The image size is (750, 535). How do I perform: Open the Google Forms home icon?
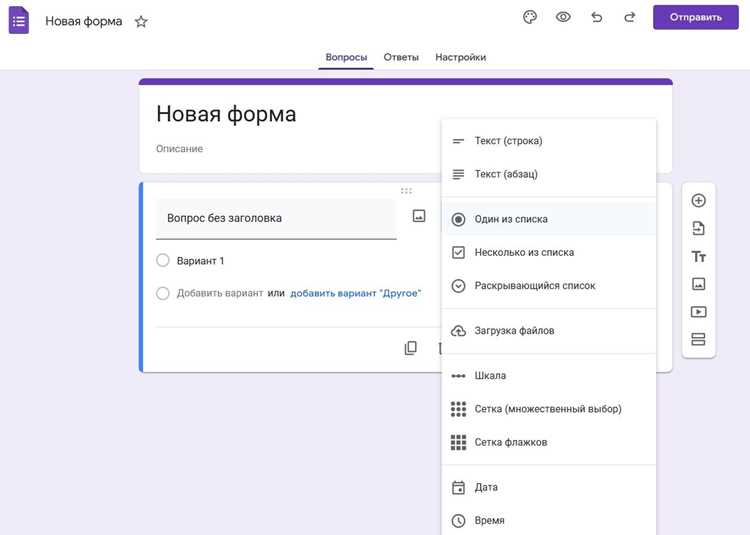coord(19,21)
